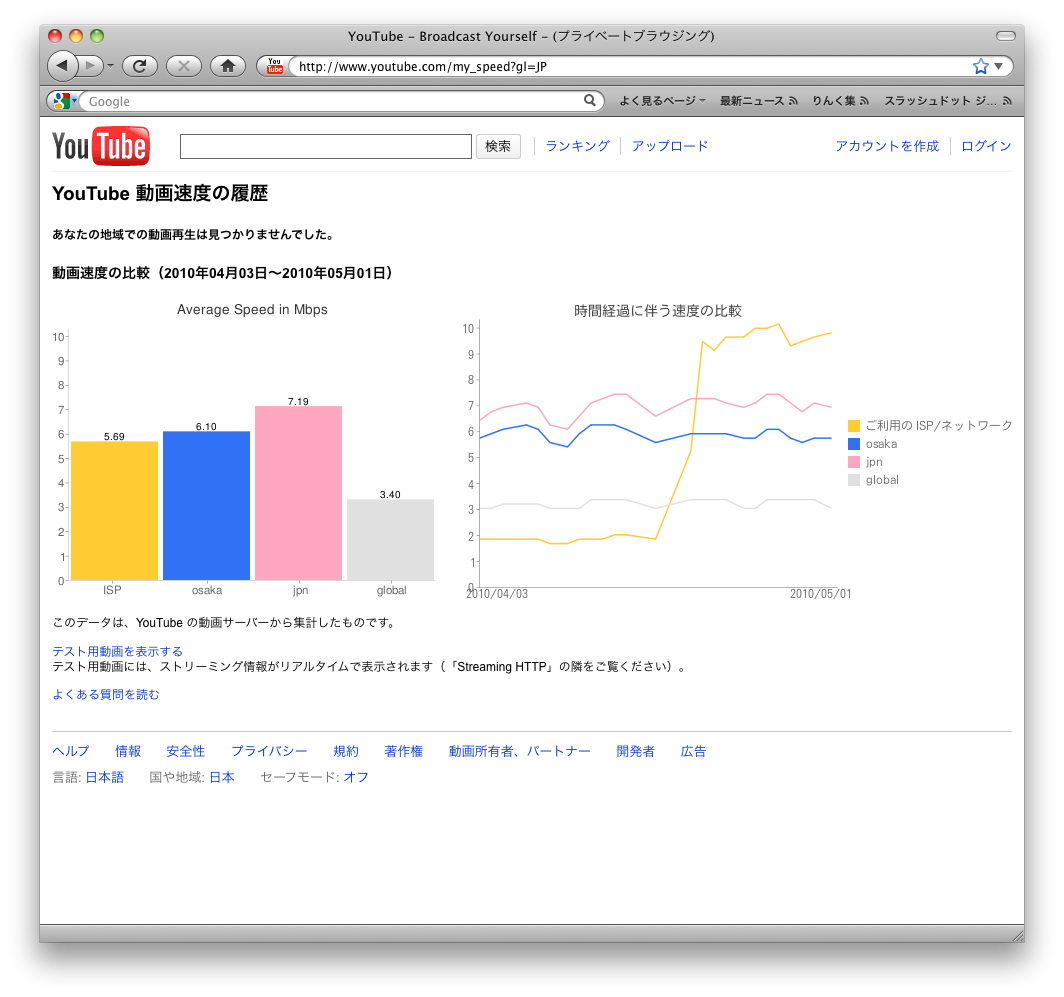This screenshot has width=1064, height=997.
Task: Click the pink jpn bar in chart
Action: tap(299, 493)
